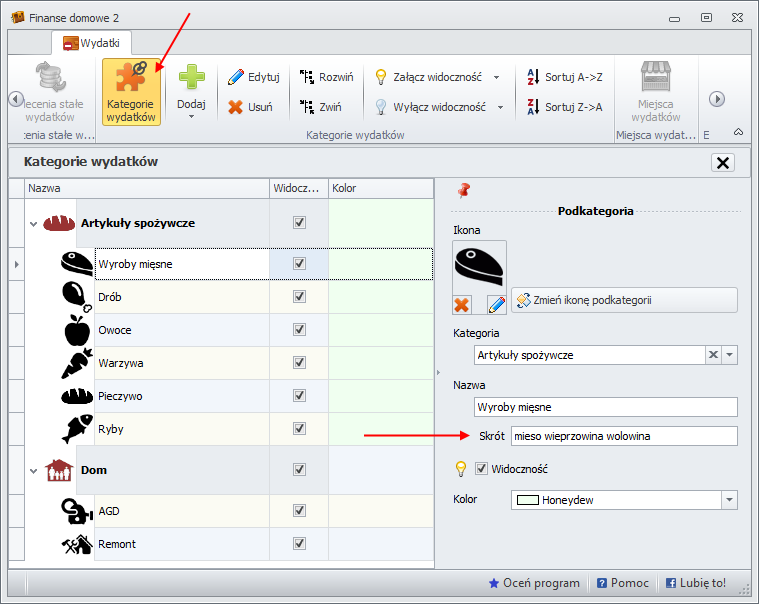The image size is (759, 604).
Task: Click the Sortuj A->Z icon
Action: pyautogui.click(x=532, y=77)
